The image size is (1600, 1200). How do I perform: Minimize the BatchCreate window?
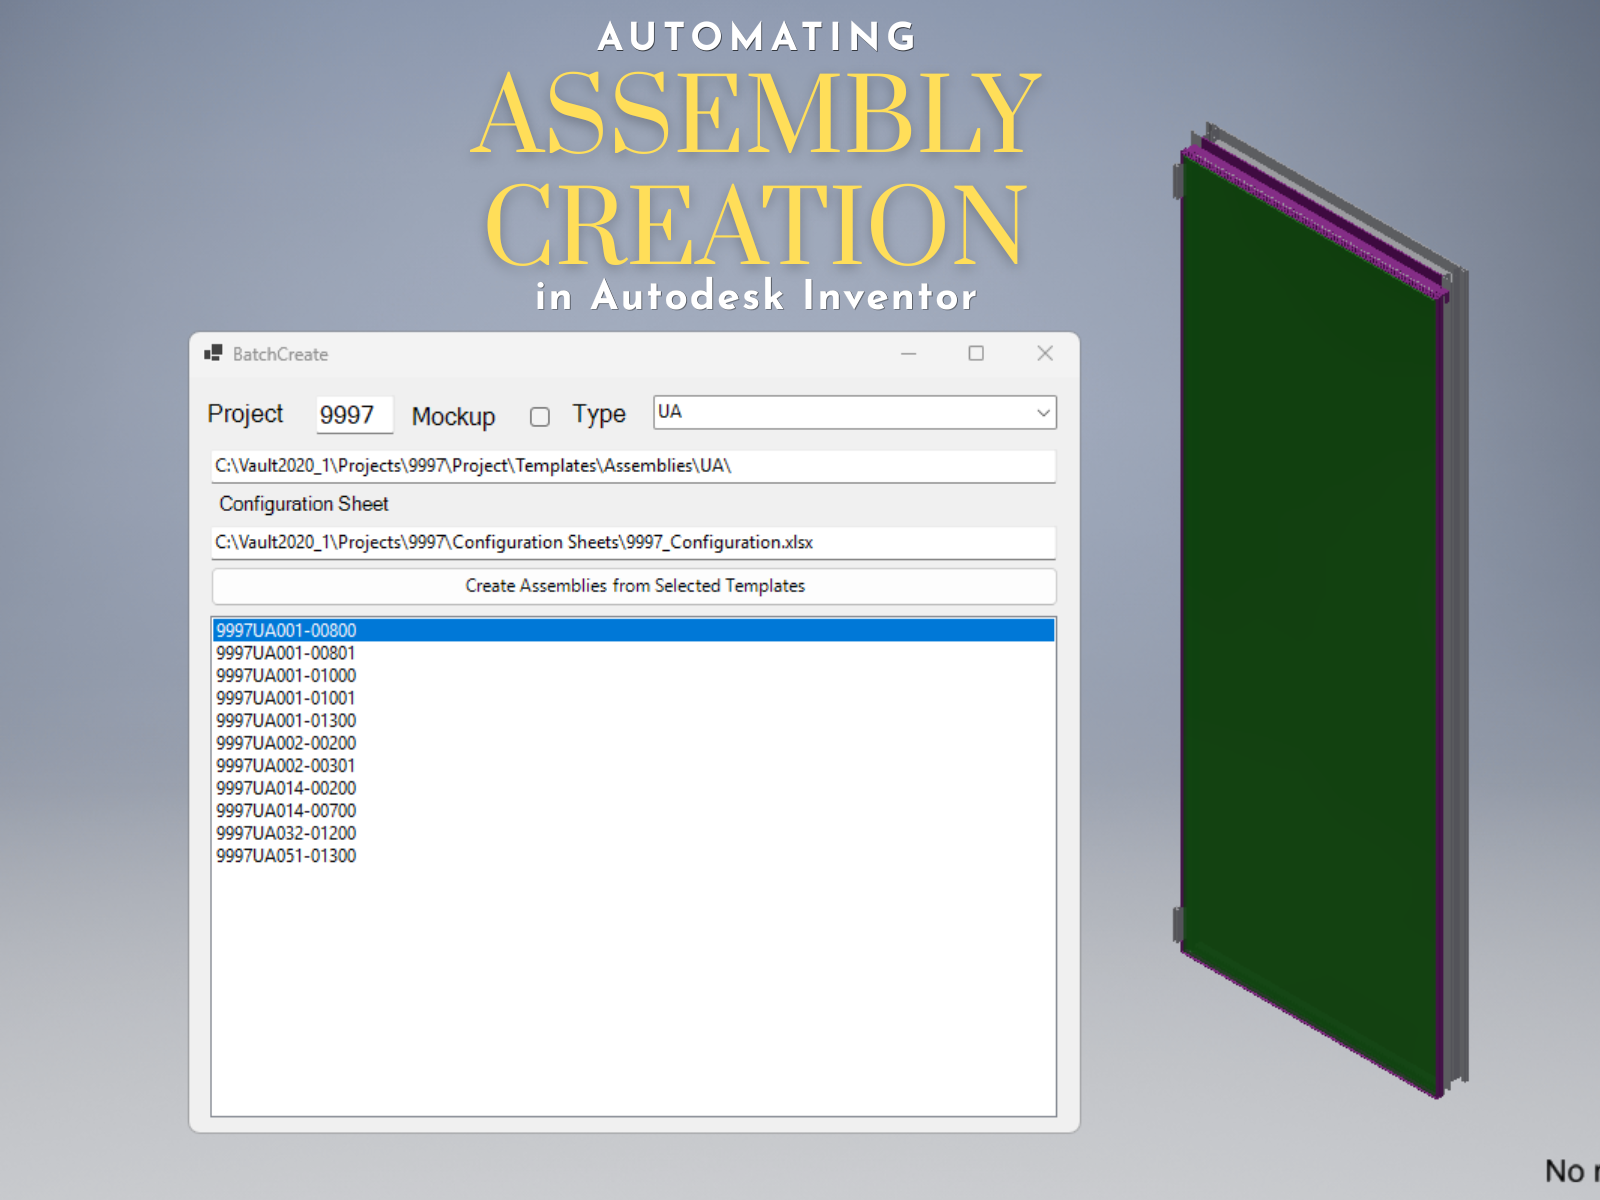coord(908,353)
